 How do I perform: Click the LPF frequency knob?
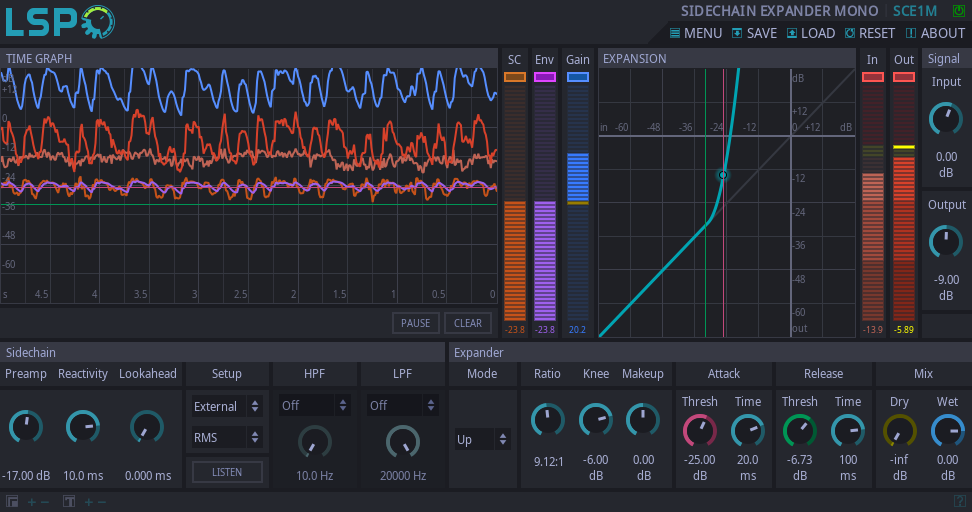[x=402, y=443]
